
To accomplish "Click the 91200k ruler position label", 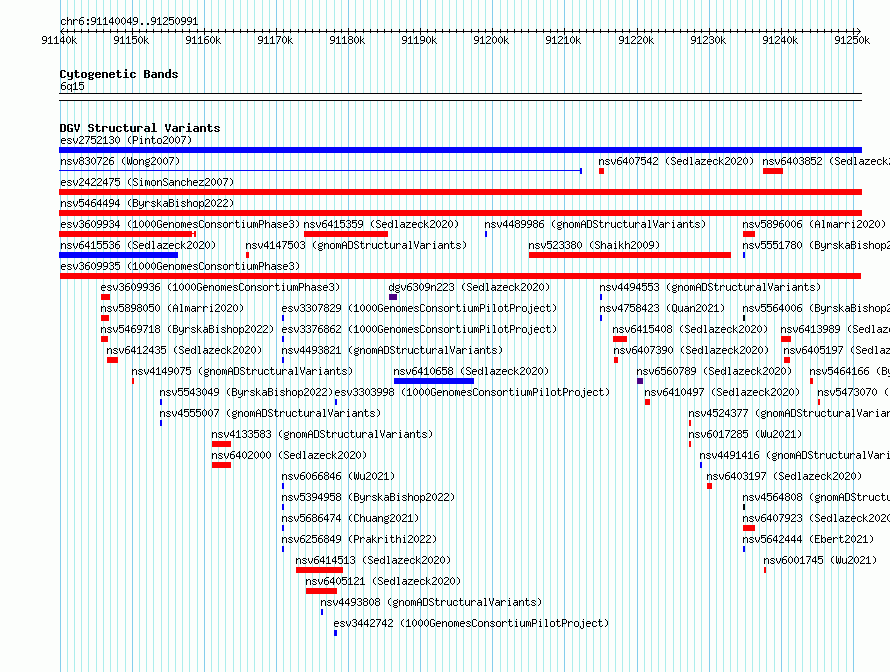I will [491, 40].
